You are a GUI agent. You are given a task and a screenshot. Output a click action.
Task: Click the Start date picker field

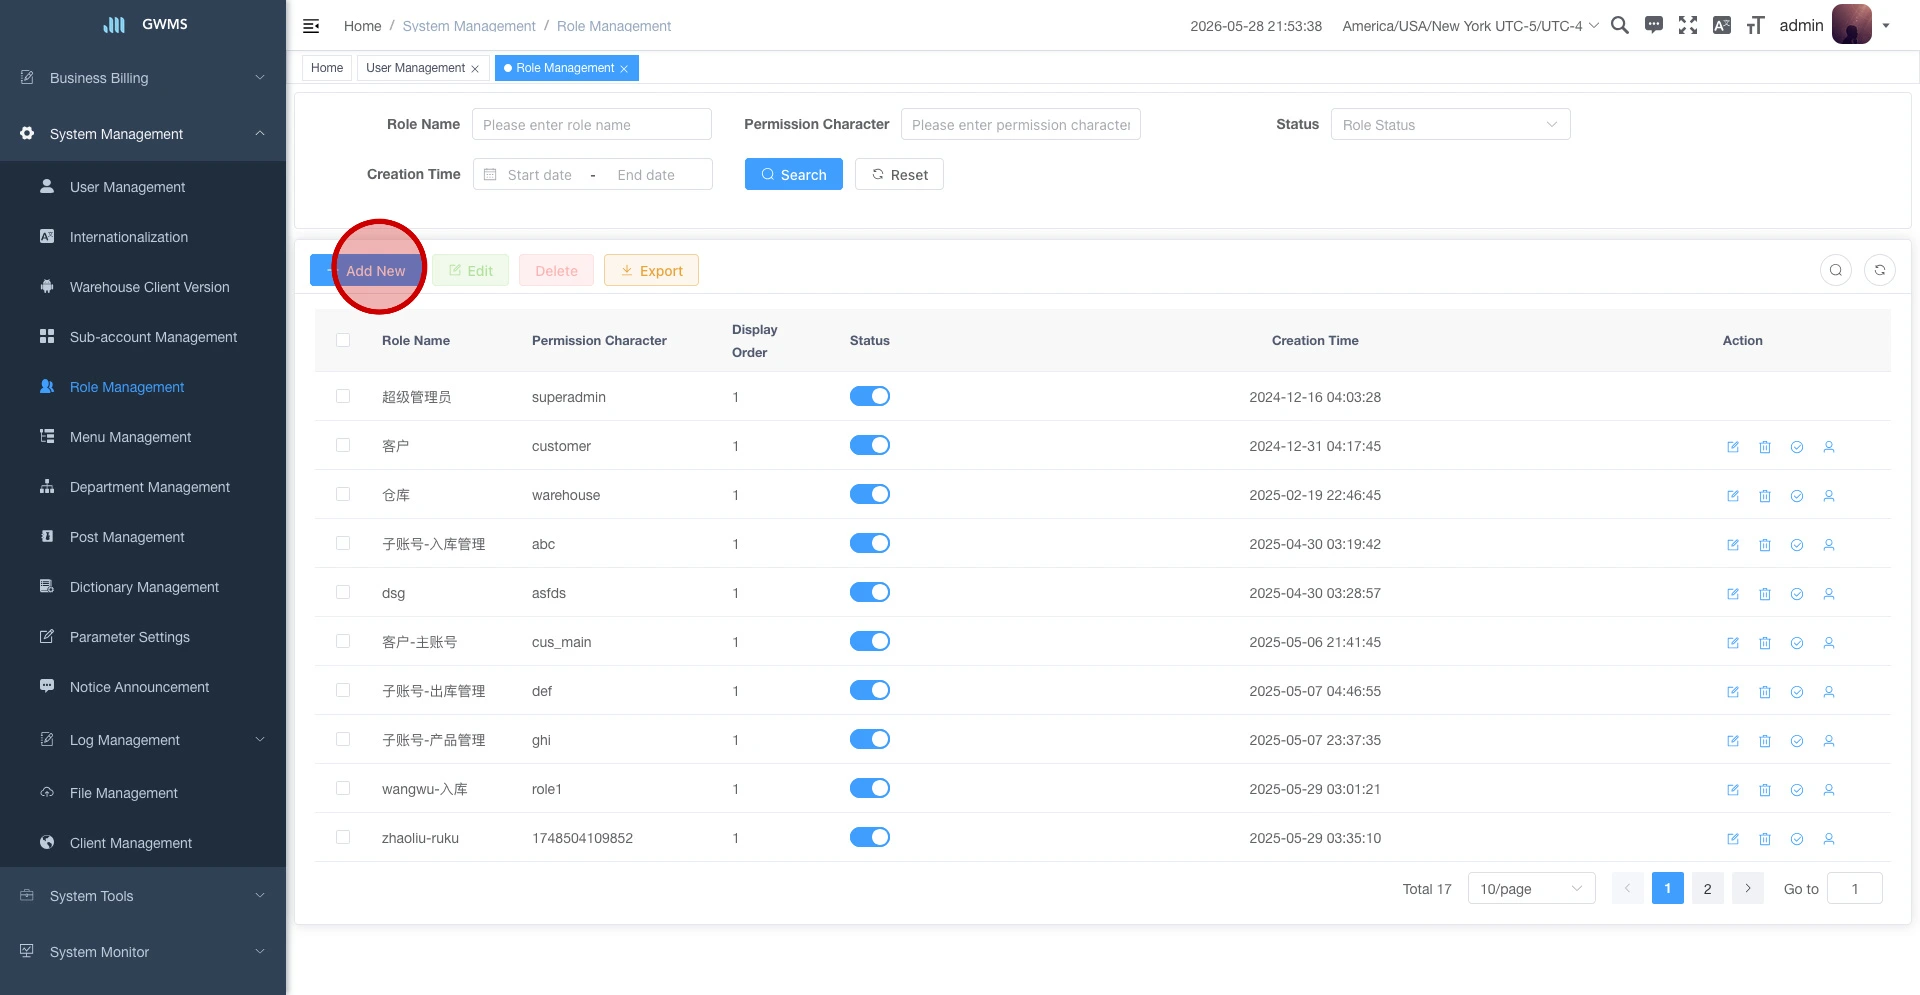click(x=540, y=174)
